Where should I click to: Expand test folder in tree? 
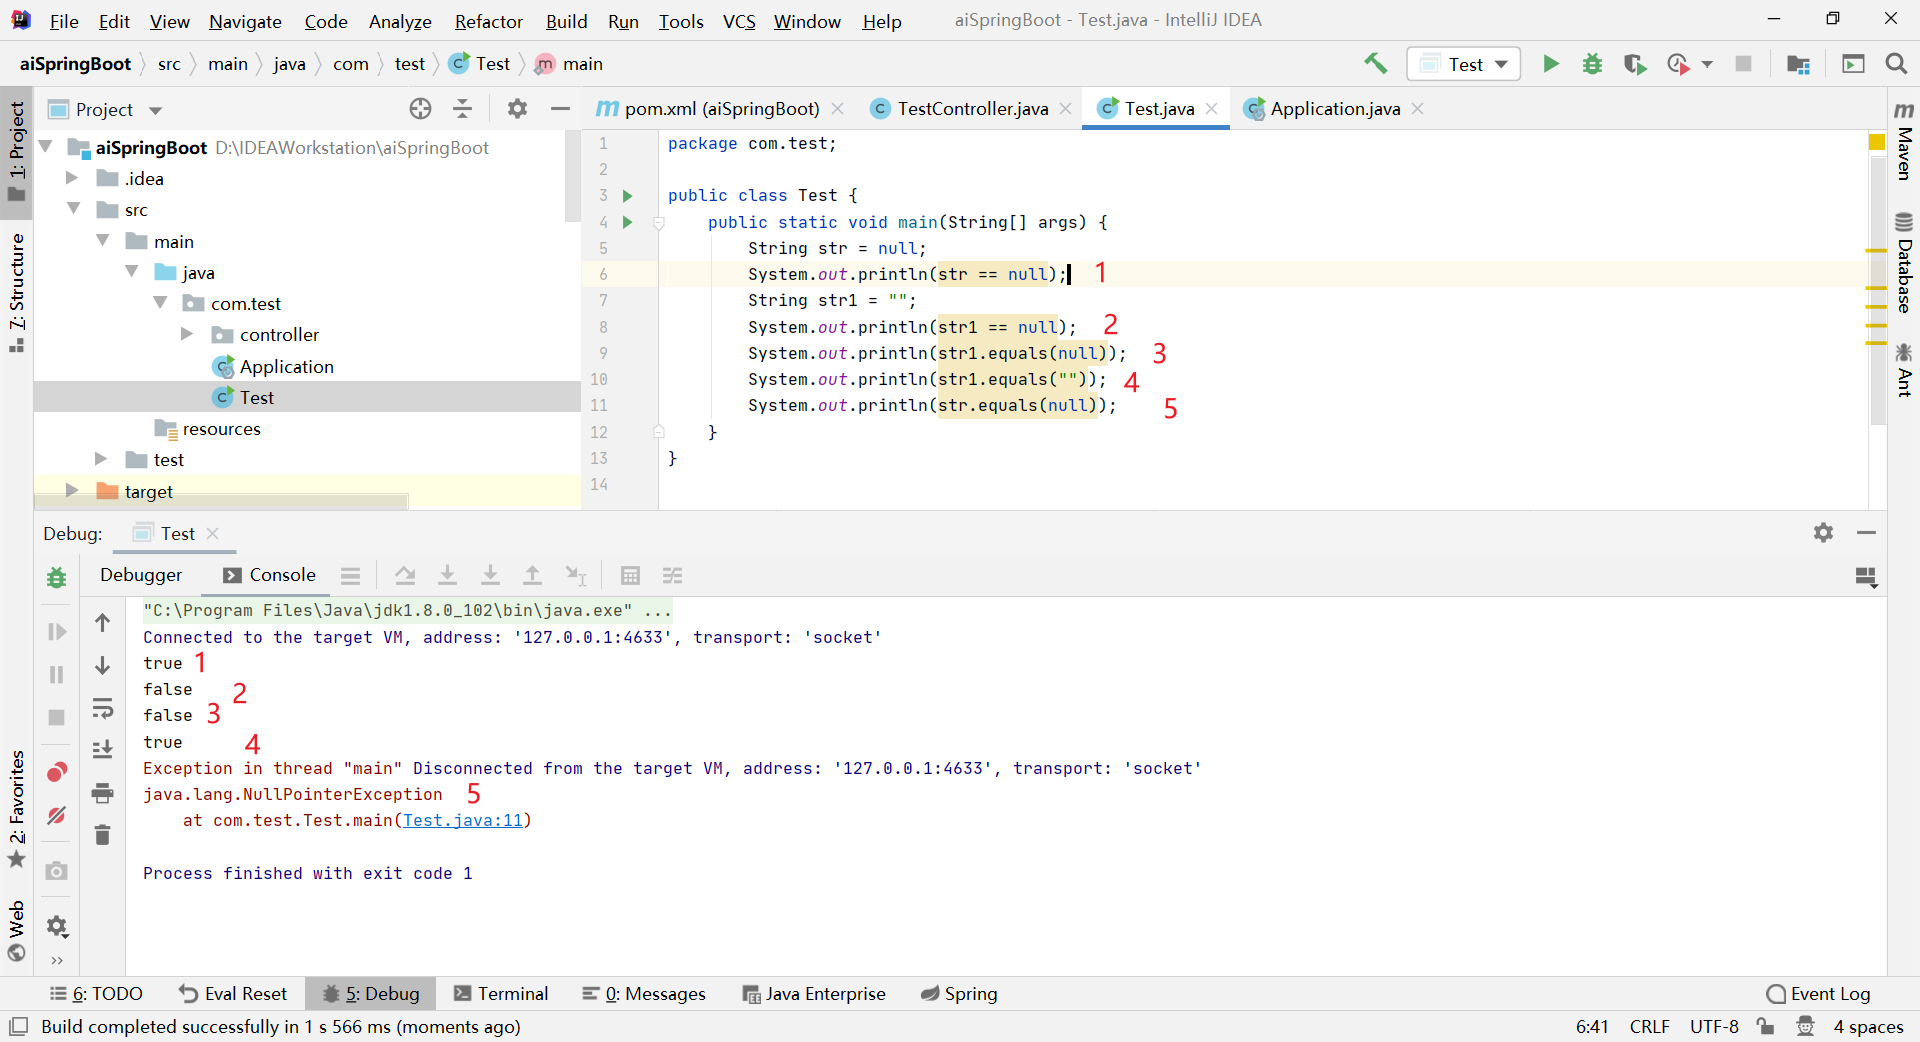click(x=101, y=459)
